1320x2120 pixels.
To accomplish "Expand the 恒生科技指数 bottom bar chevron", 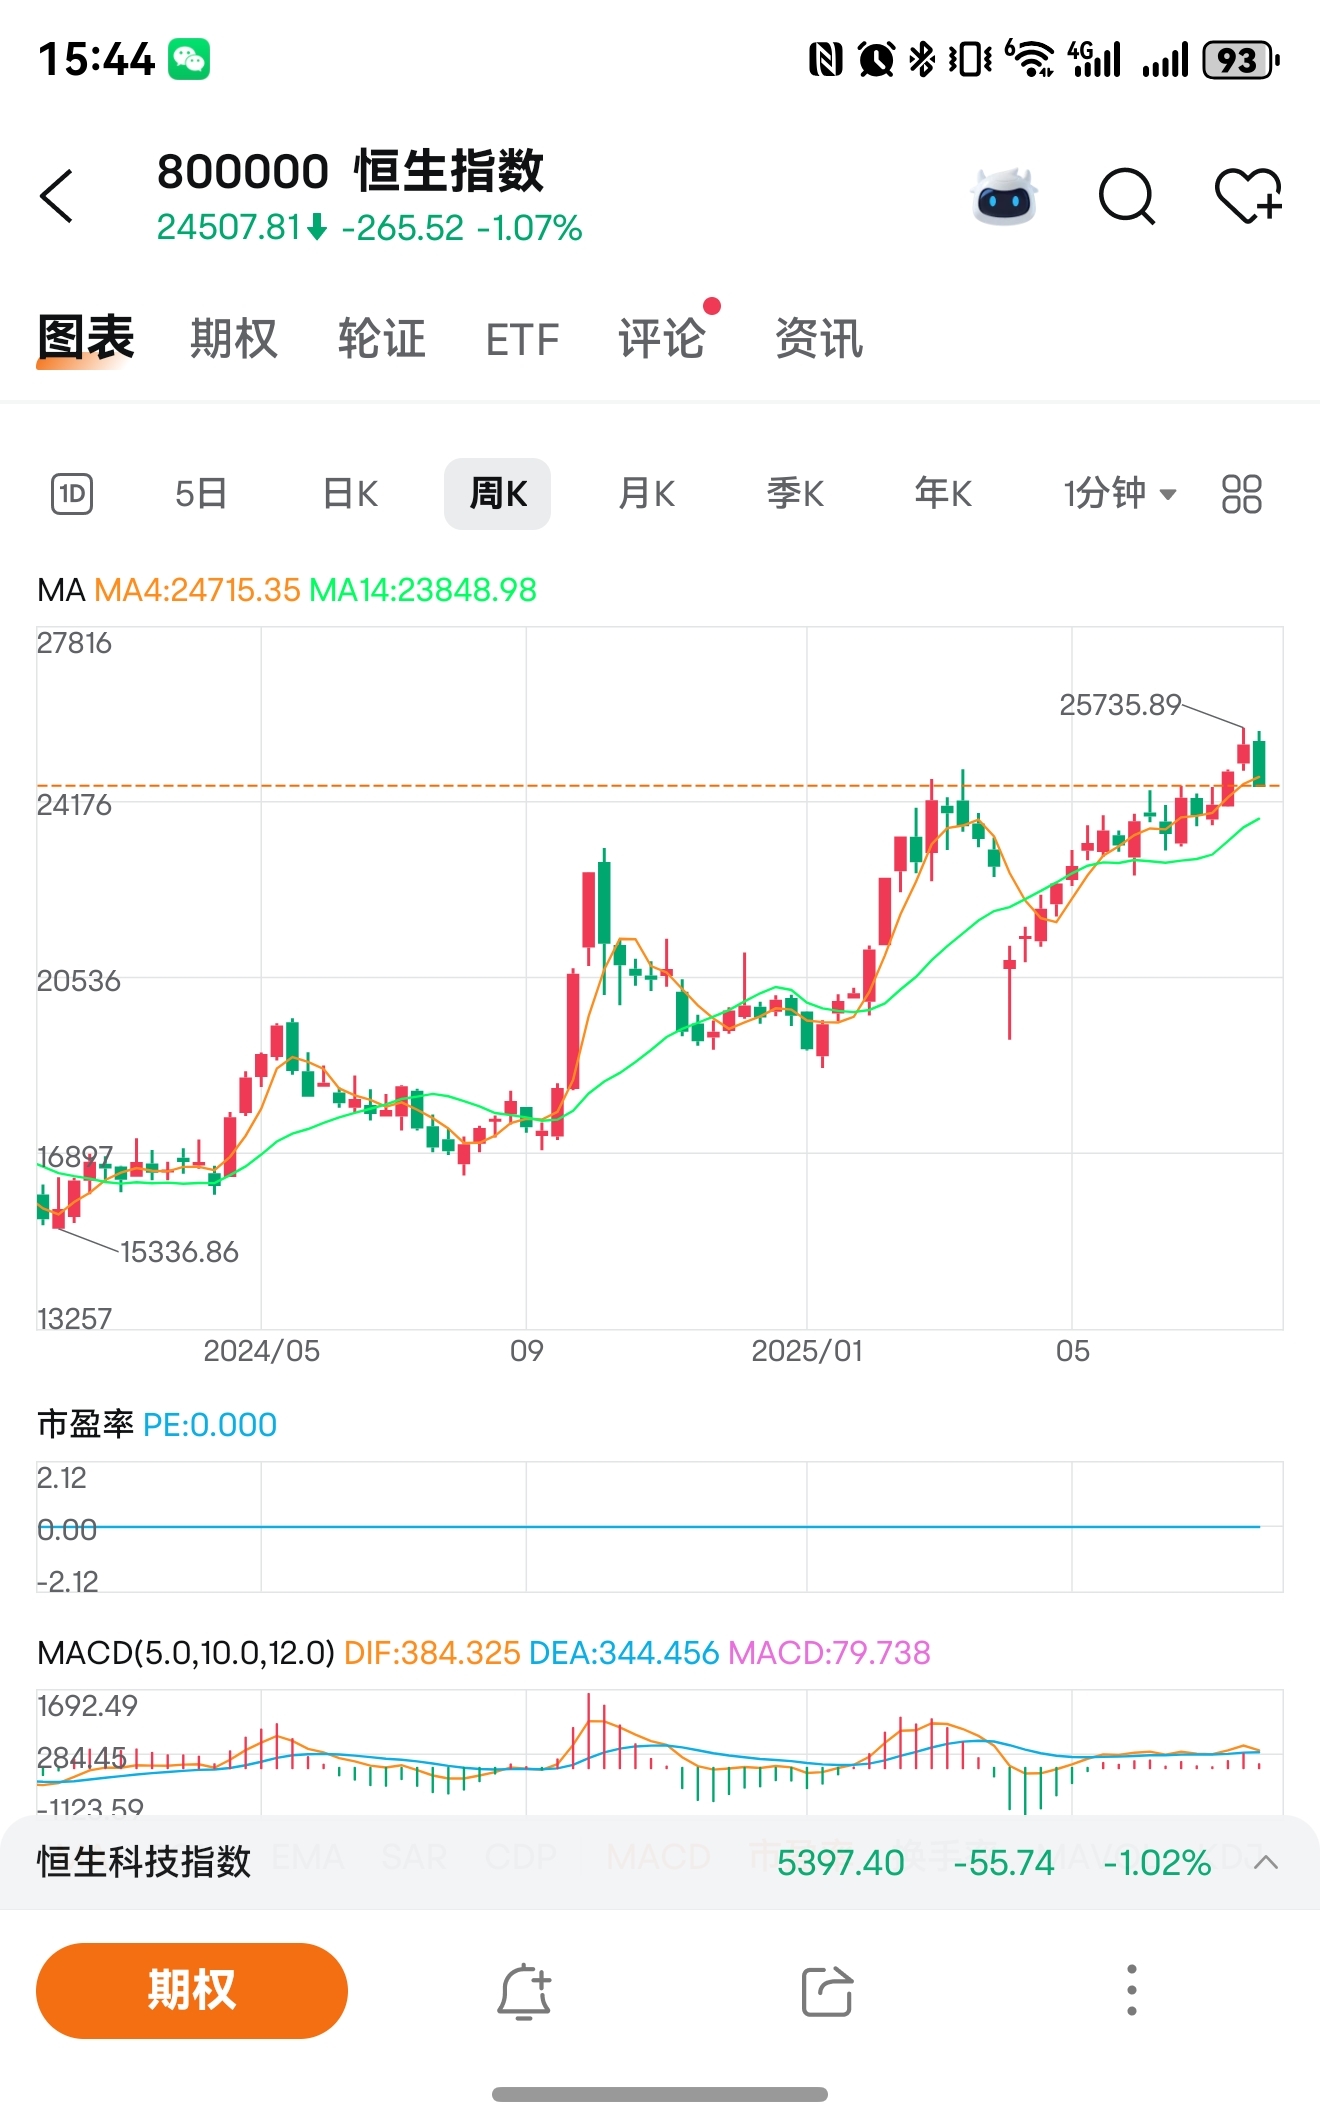I will [1266, 1862].
